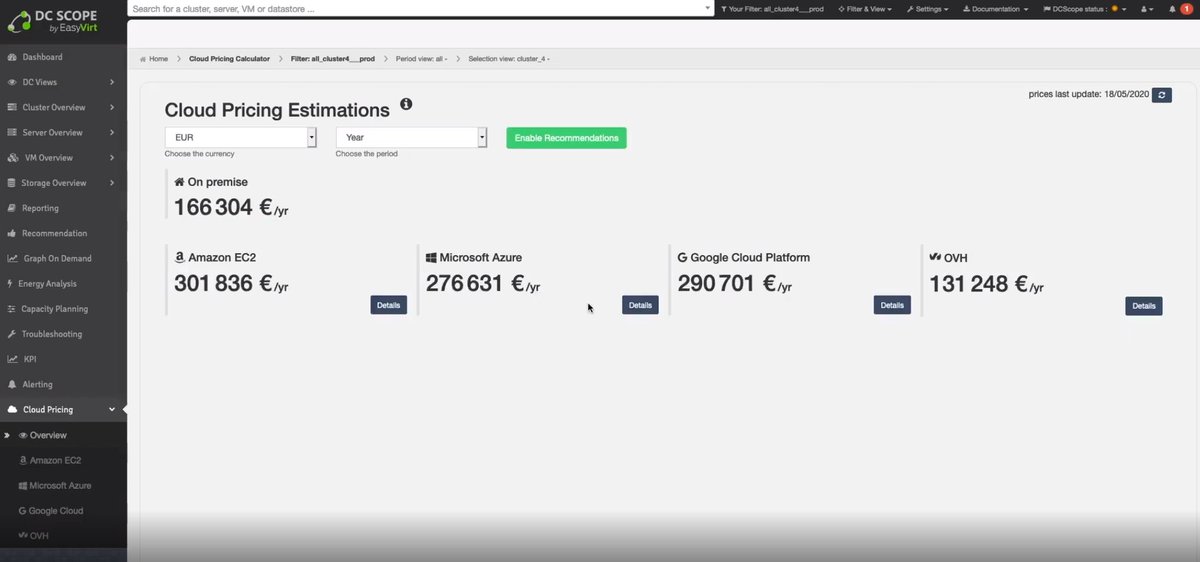The image size is (1200, 562).
Task: Open the user account dropdown
Action: coord(1147,9)
